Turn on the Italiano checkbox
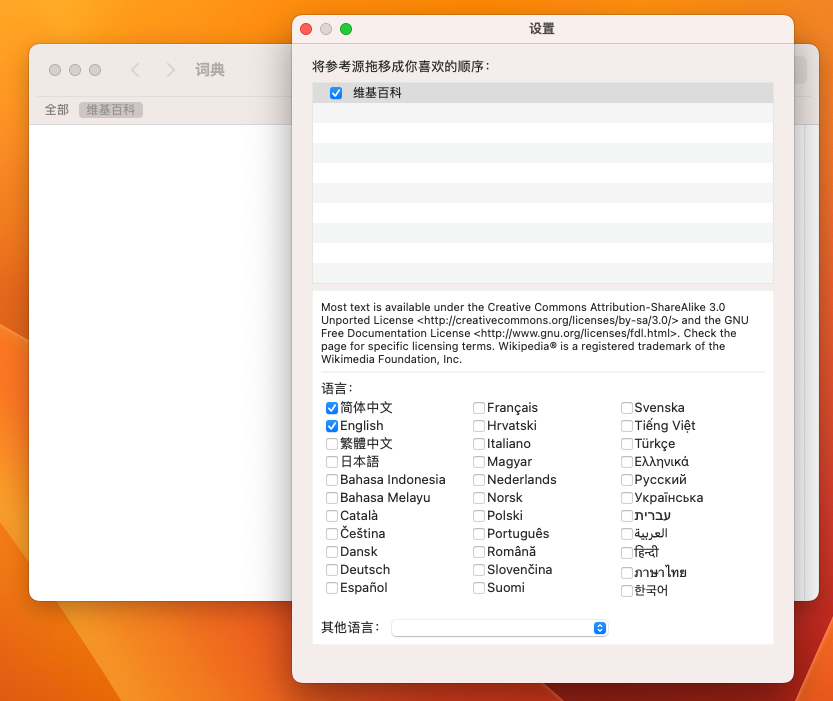Screen dimensions: 833x701 click(x=479, y=444)
